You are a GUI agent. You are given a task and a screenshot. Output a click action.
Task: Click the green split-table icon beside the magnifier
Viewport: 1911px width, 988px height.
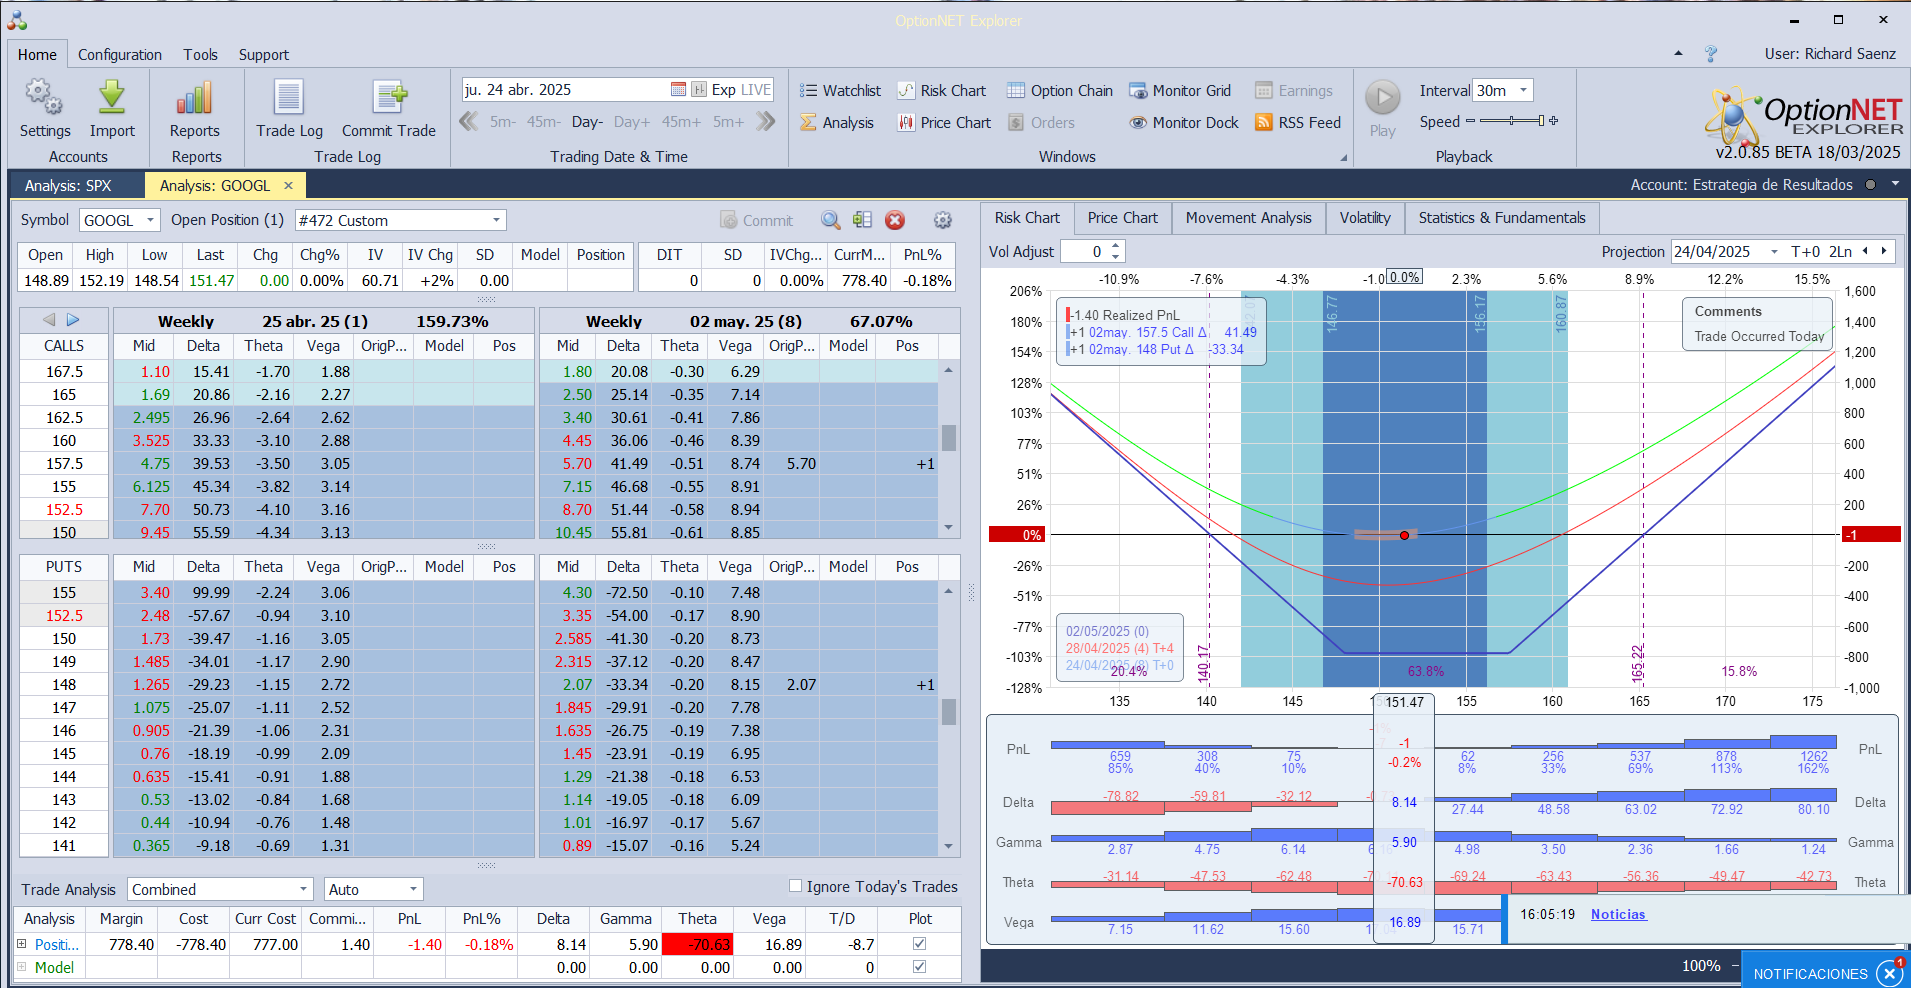(862, 220)
